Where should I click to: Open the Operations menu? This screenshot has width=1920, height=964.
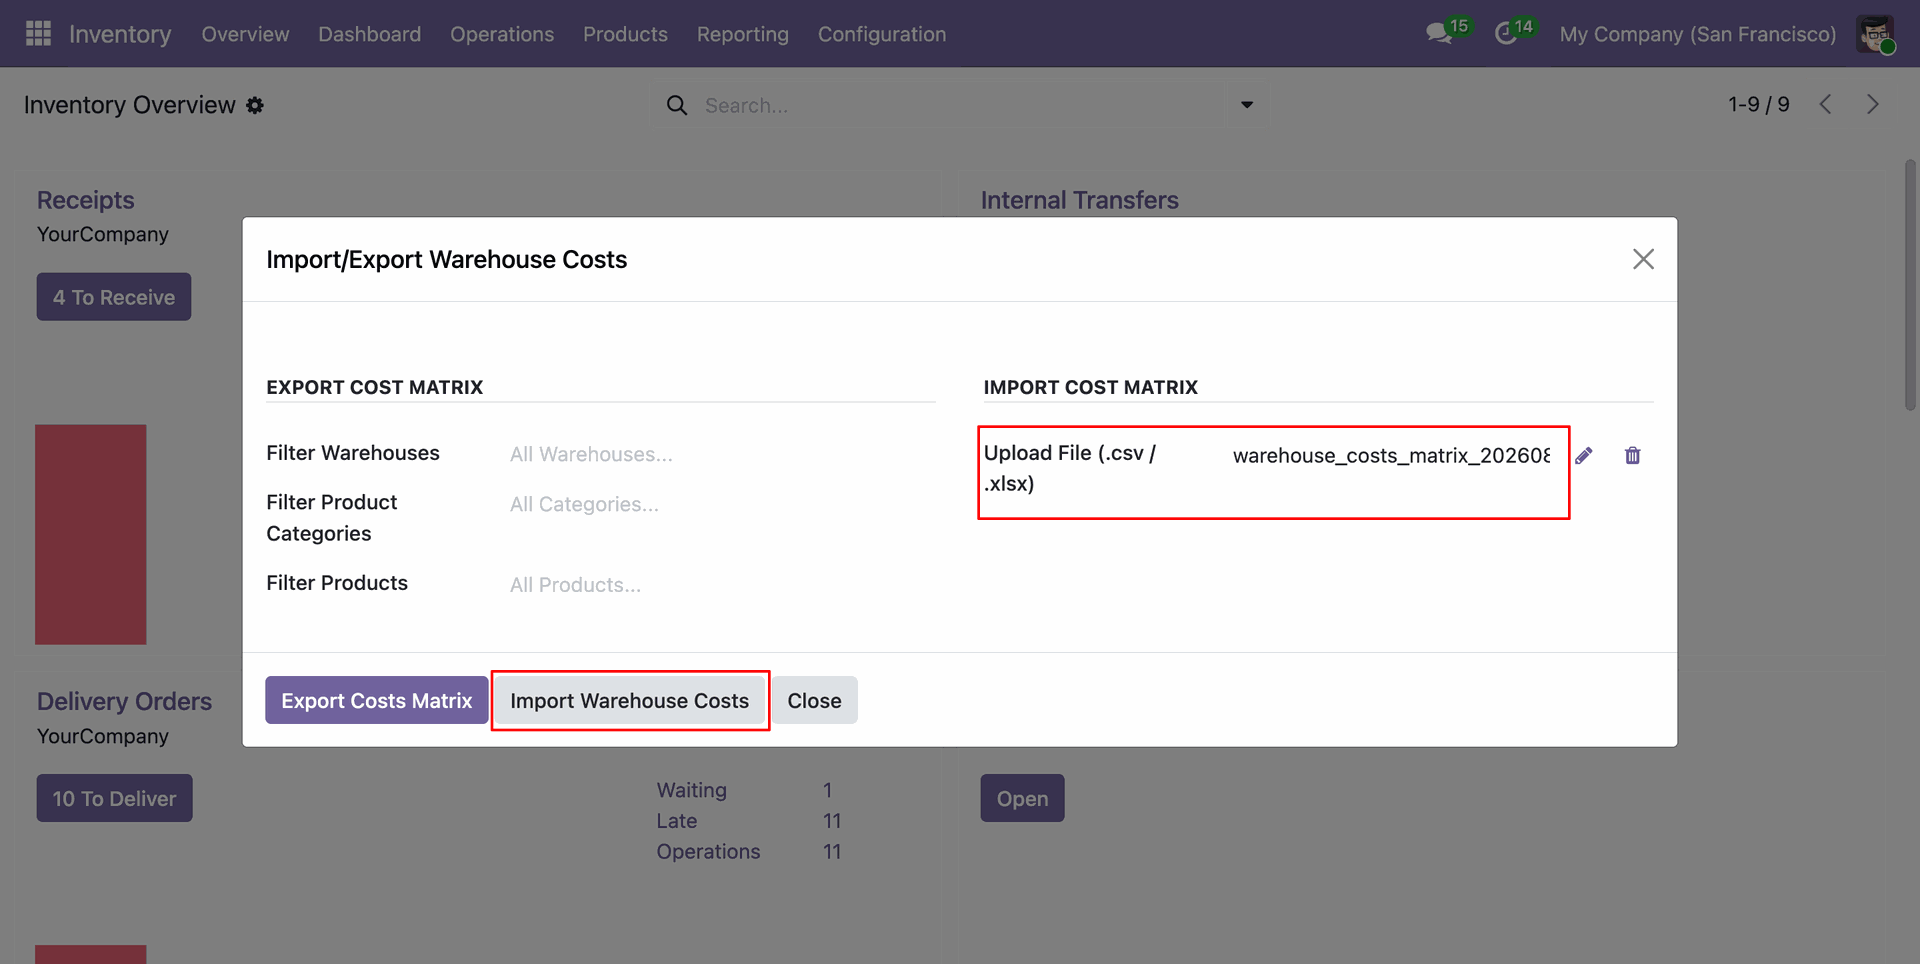(x=502, y=34)
